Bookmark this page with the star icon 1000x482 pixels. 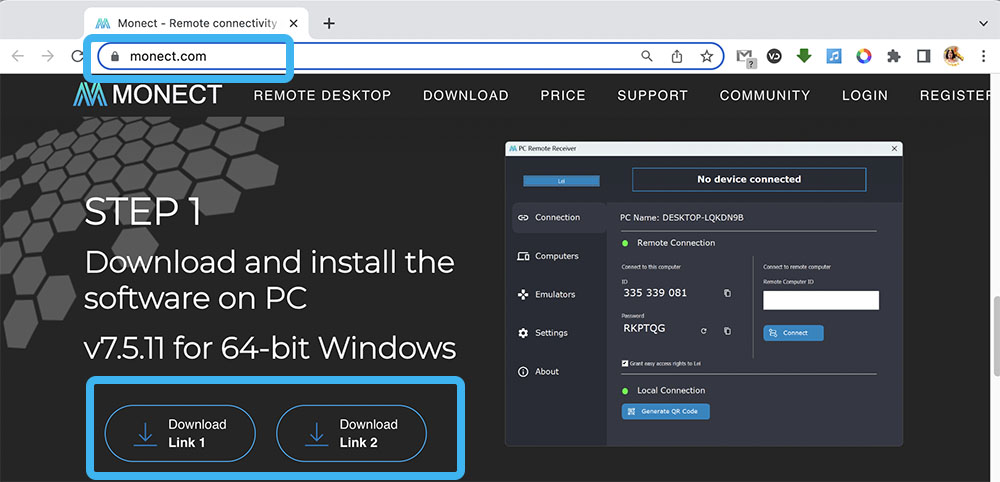click(706, 57)
